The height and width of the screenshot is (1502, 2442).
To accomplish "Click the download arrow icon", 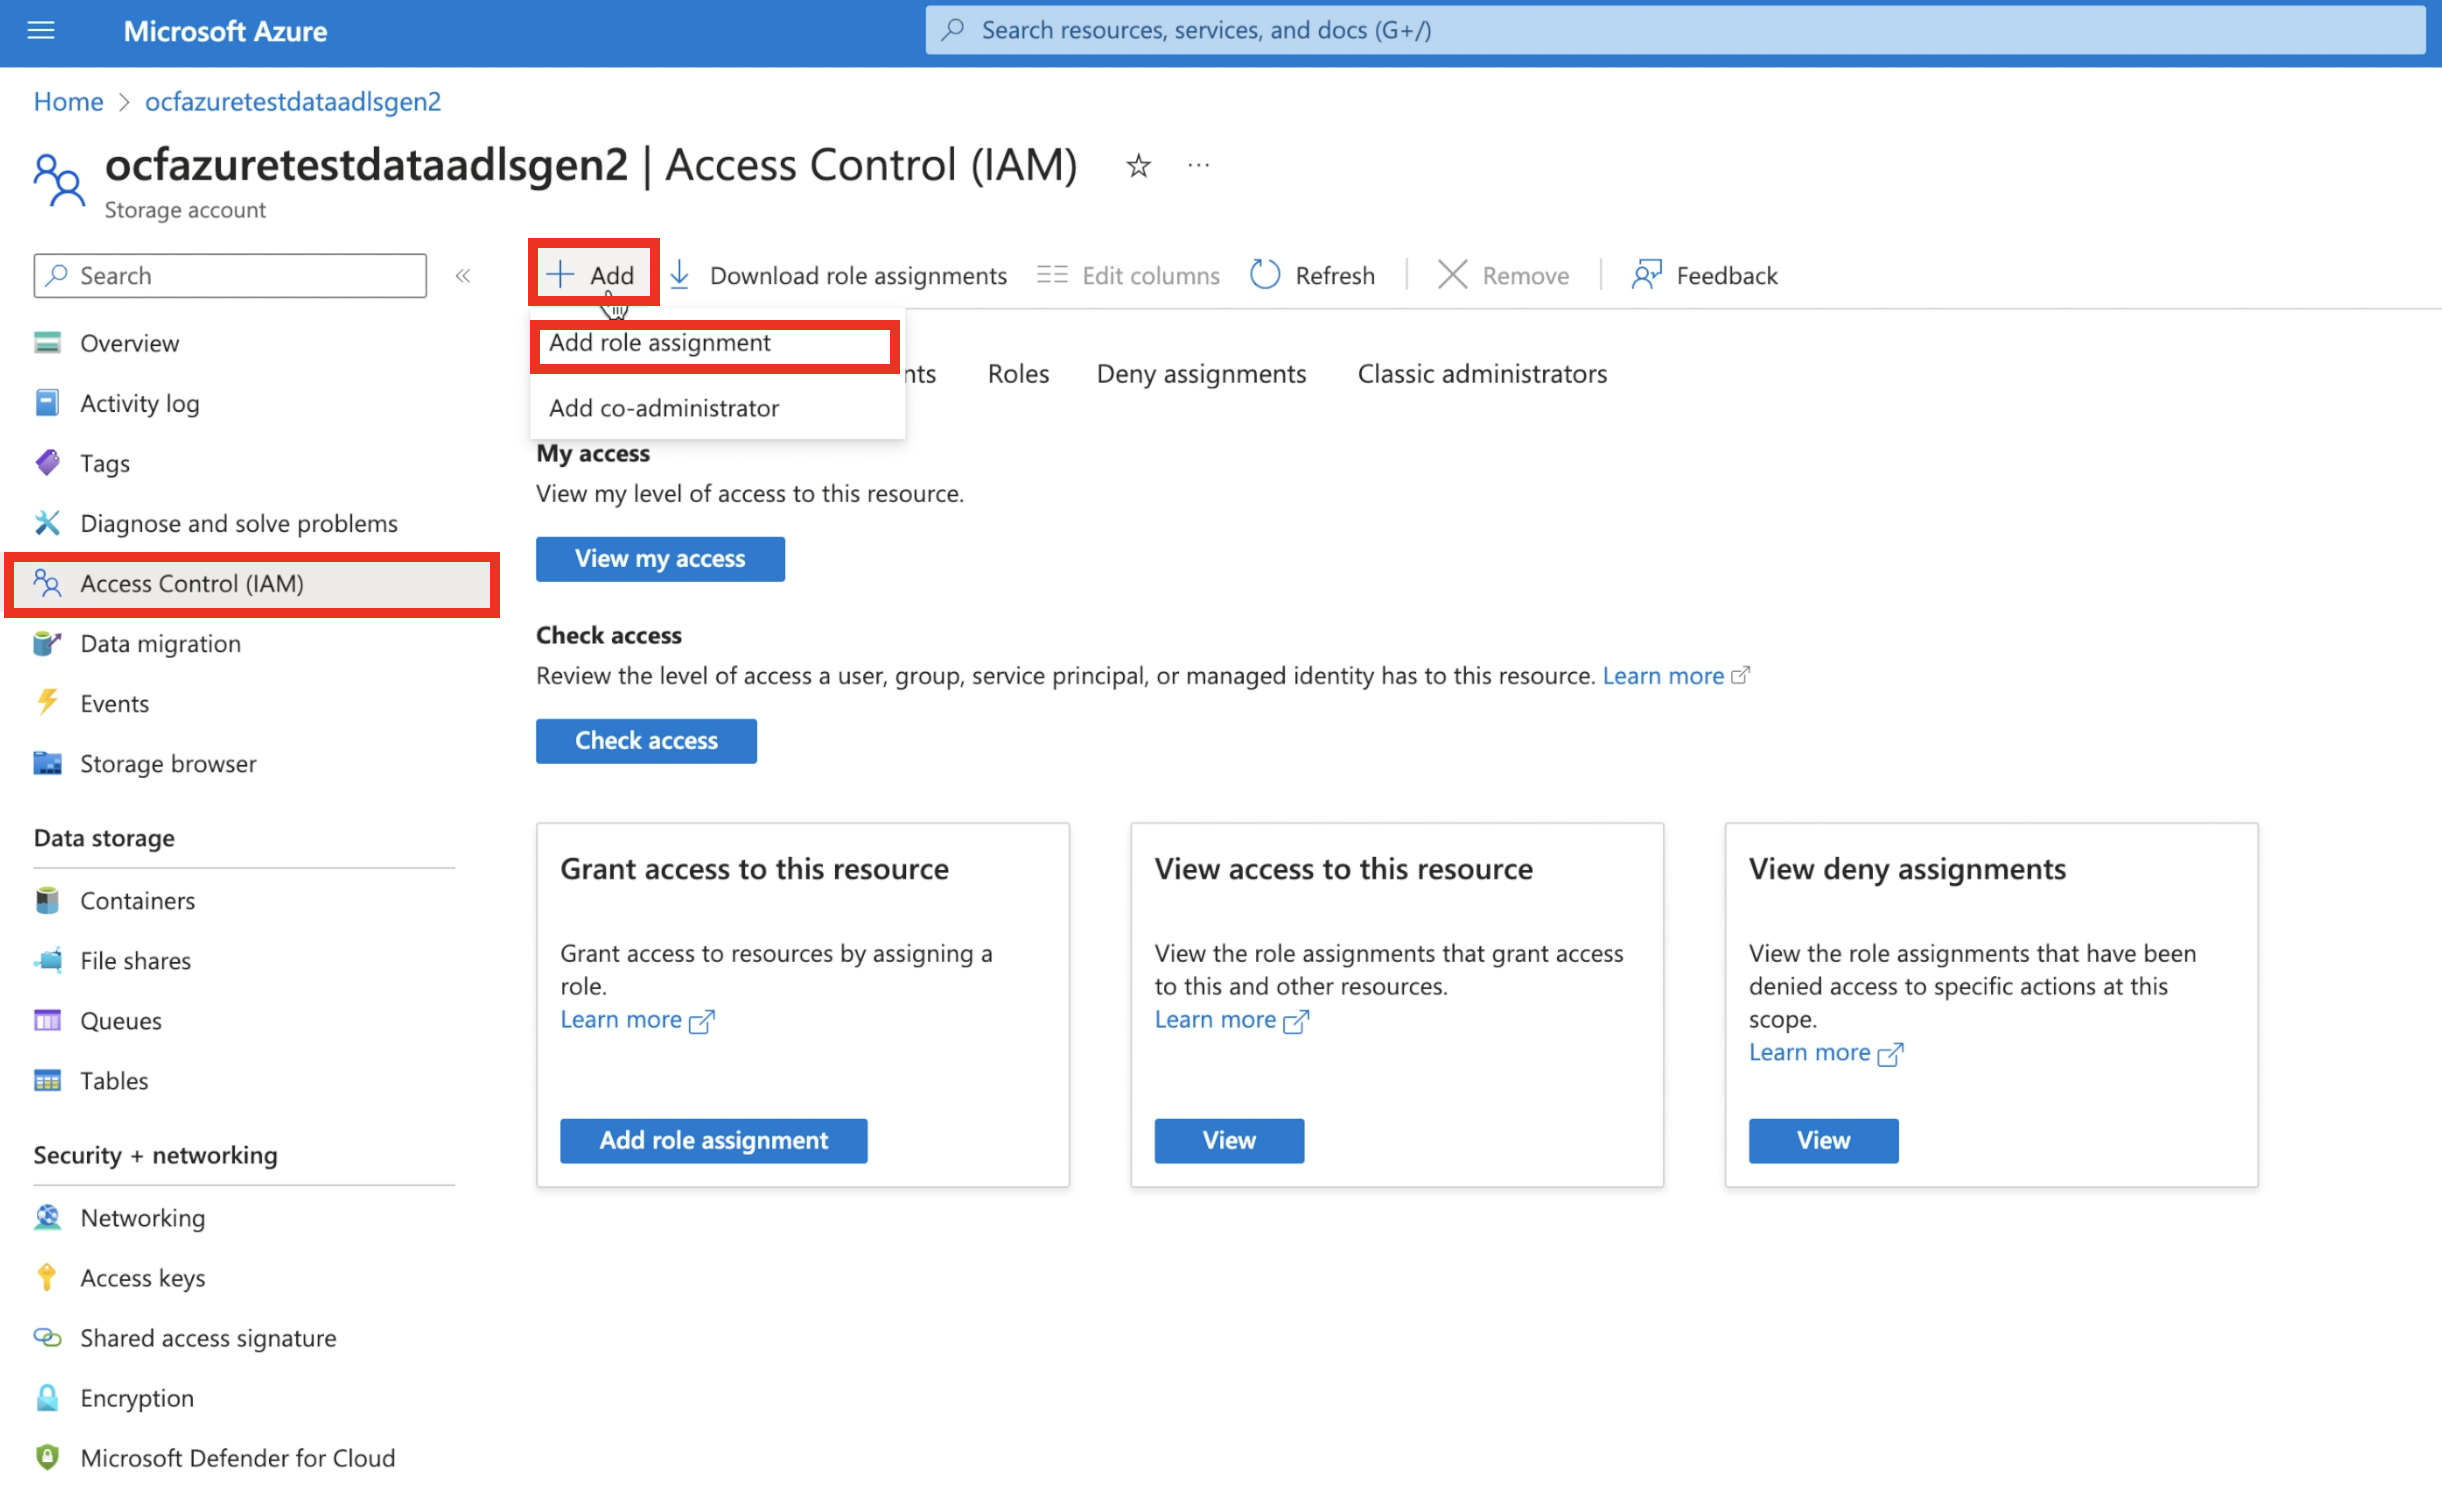I will [x=680, y=274].
